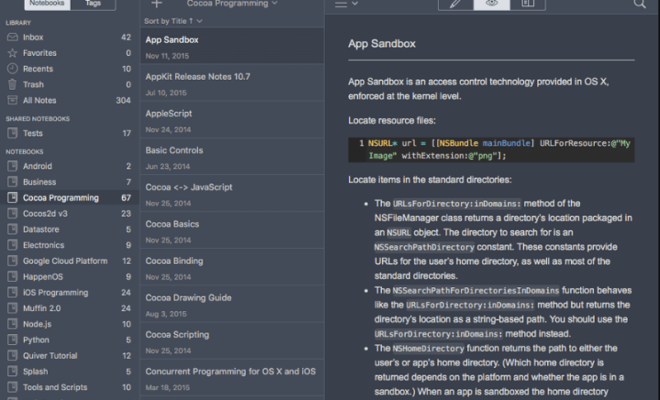Click the Muffin 2.0 notebook icon
This screenshot has height=400, width=660.
click(13, 308)
